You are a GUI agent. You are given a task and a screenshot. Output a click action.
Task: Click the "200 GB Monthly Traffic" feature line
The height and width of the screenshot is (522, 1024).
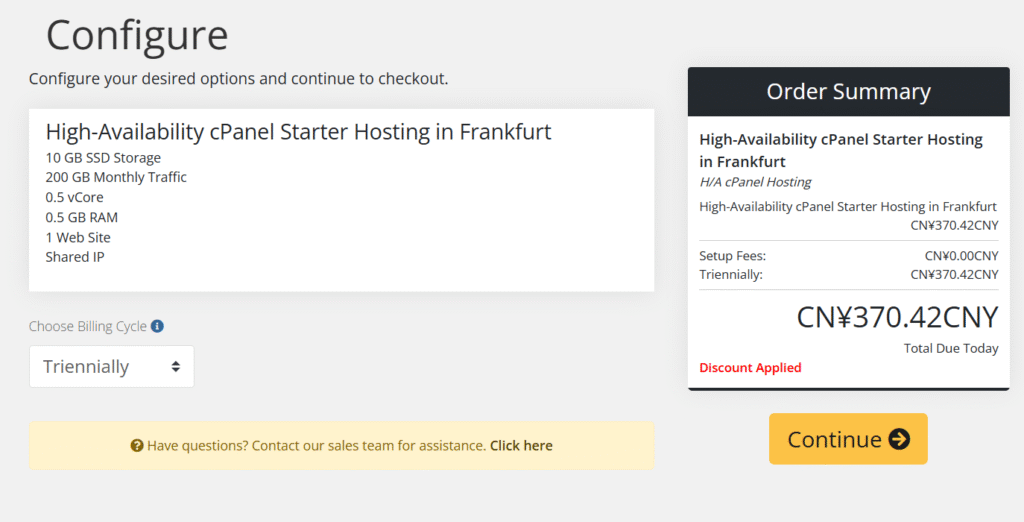pos(116,177)
